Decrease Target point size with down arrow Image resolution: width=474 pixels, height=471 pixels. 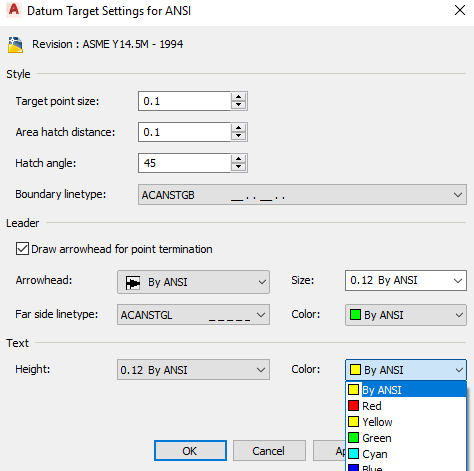pos(238,105)
